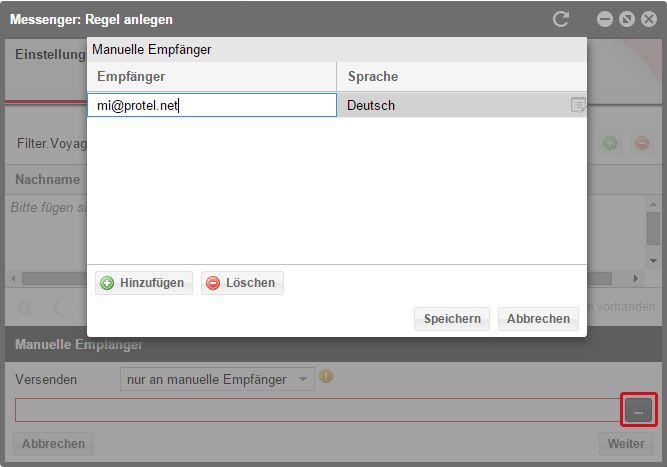Click the green add icon beside filter
This screenshot has height=467, width=667.
tap(610, 143)
